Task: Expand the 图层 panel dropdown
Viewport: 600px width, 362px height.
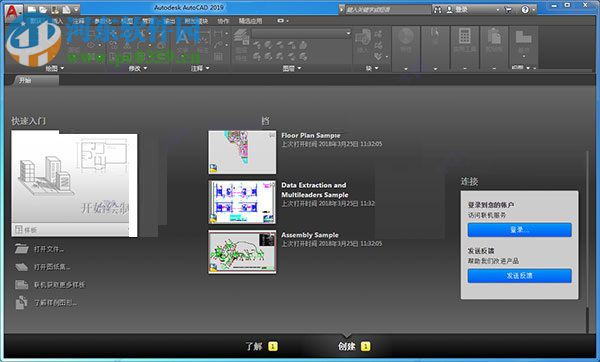Action: 292,68
